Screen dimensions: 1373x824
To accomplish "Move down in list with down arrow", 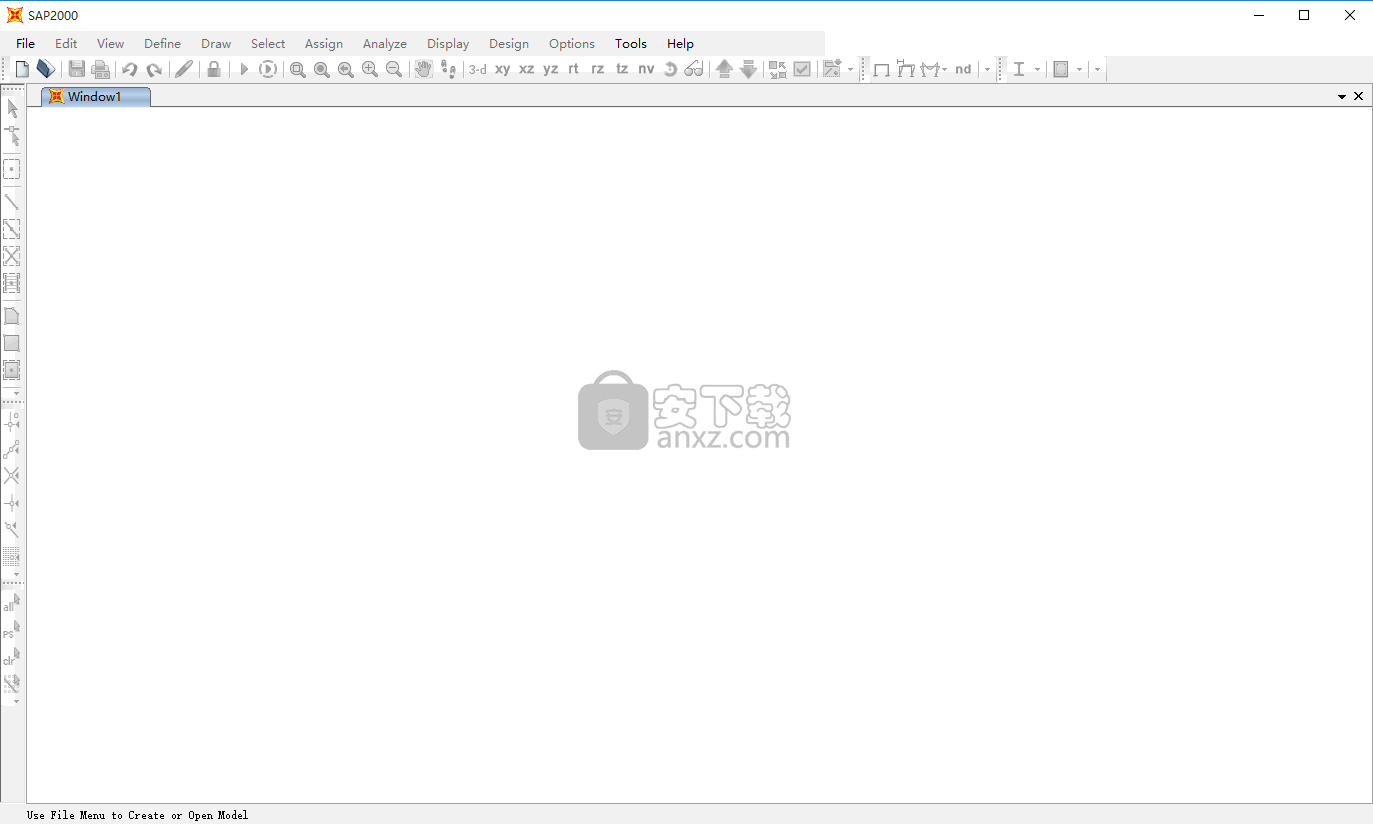I will tap(748, 69).
